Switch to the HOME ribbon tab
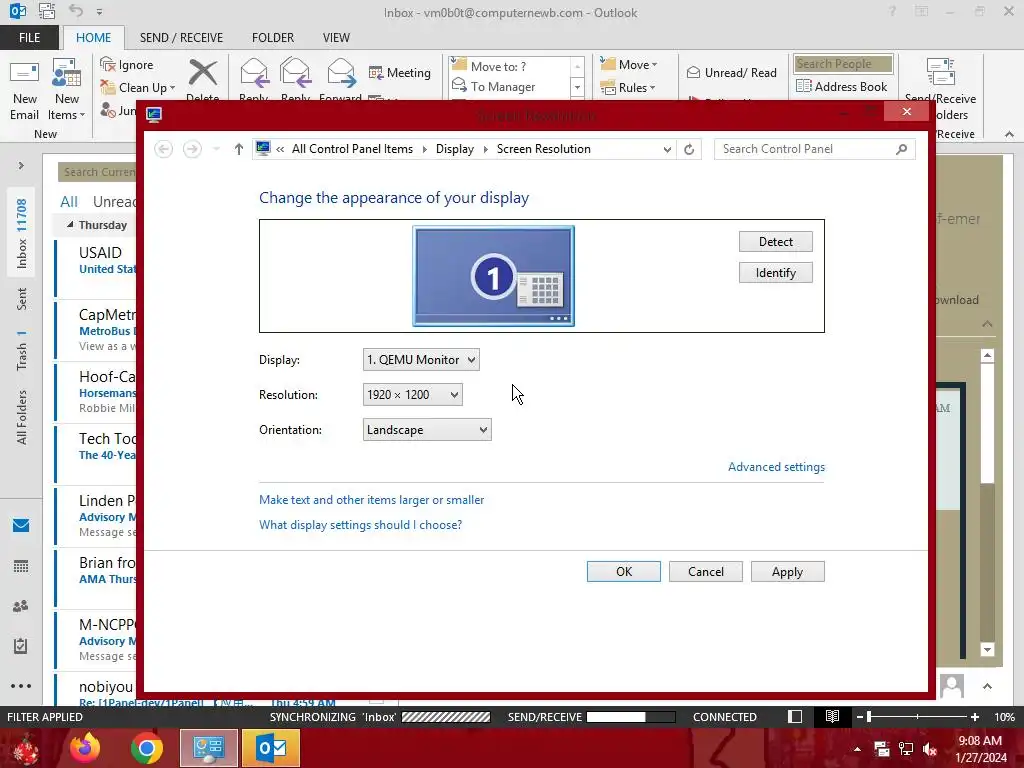The width and height of the screenshot is (1024, 768). click(93, 38)
